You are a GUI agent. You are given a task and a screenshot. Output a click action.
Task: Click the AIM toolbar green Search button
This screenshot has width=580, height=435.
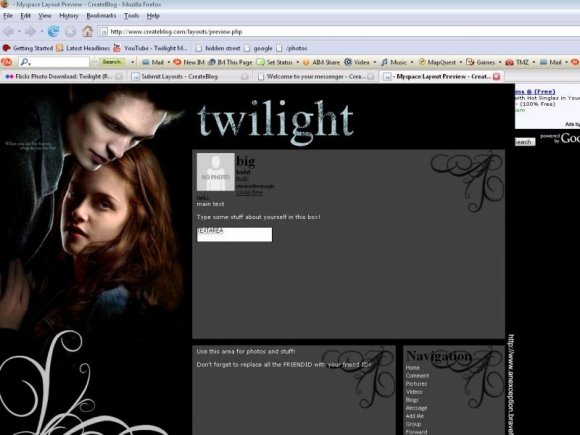pos(111,62)
